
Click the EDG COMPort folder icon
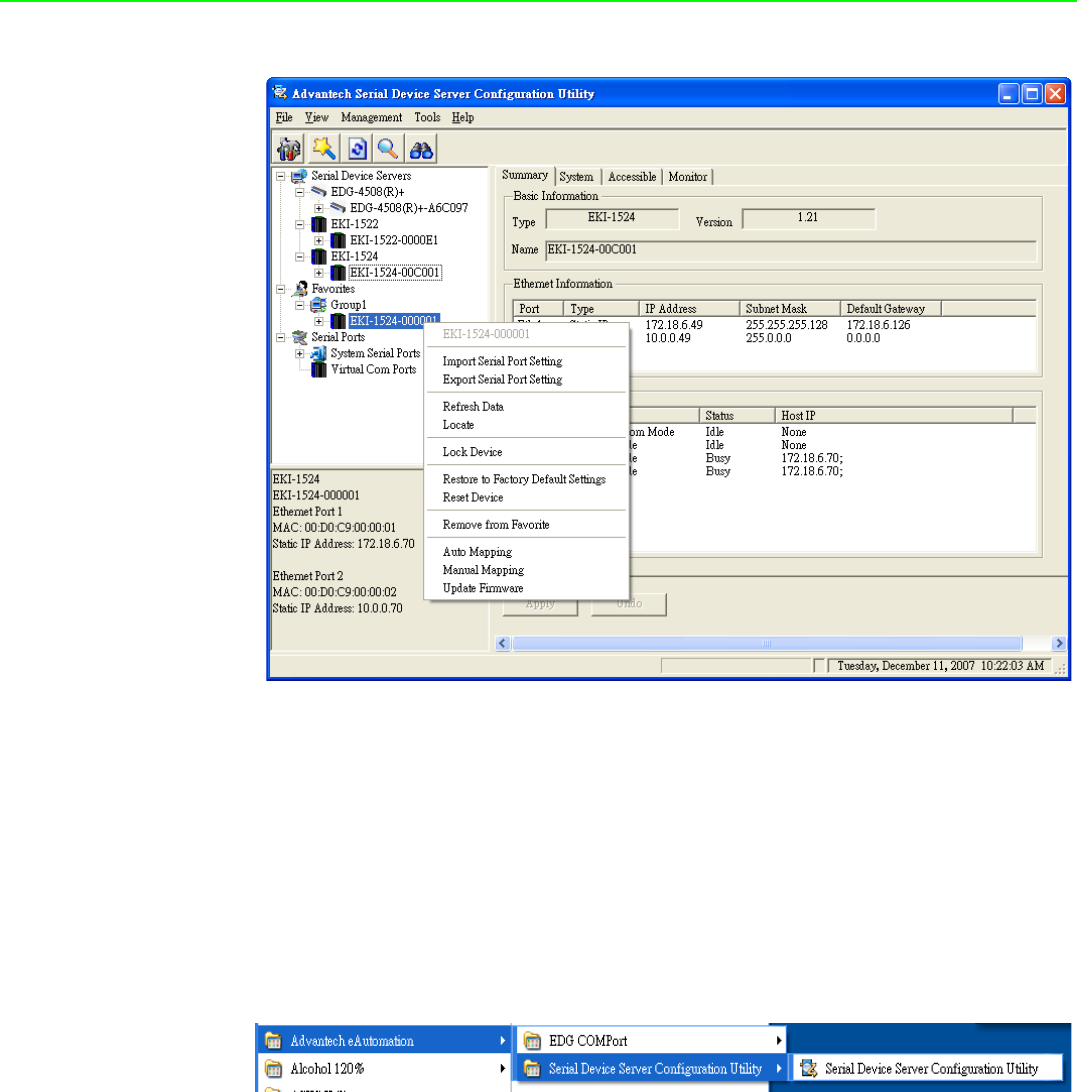(532, 1041)
